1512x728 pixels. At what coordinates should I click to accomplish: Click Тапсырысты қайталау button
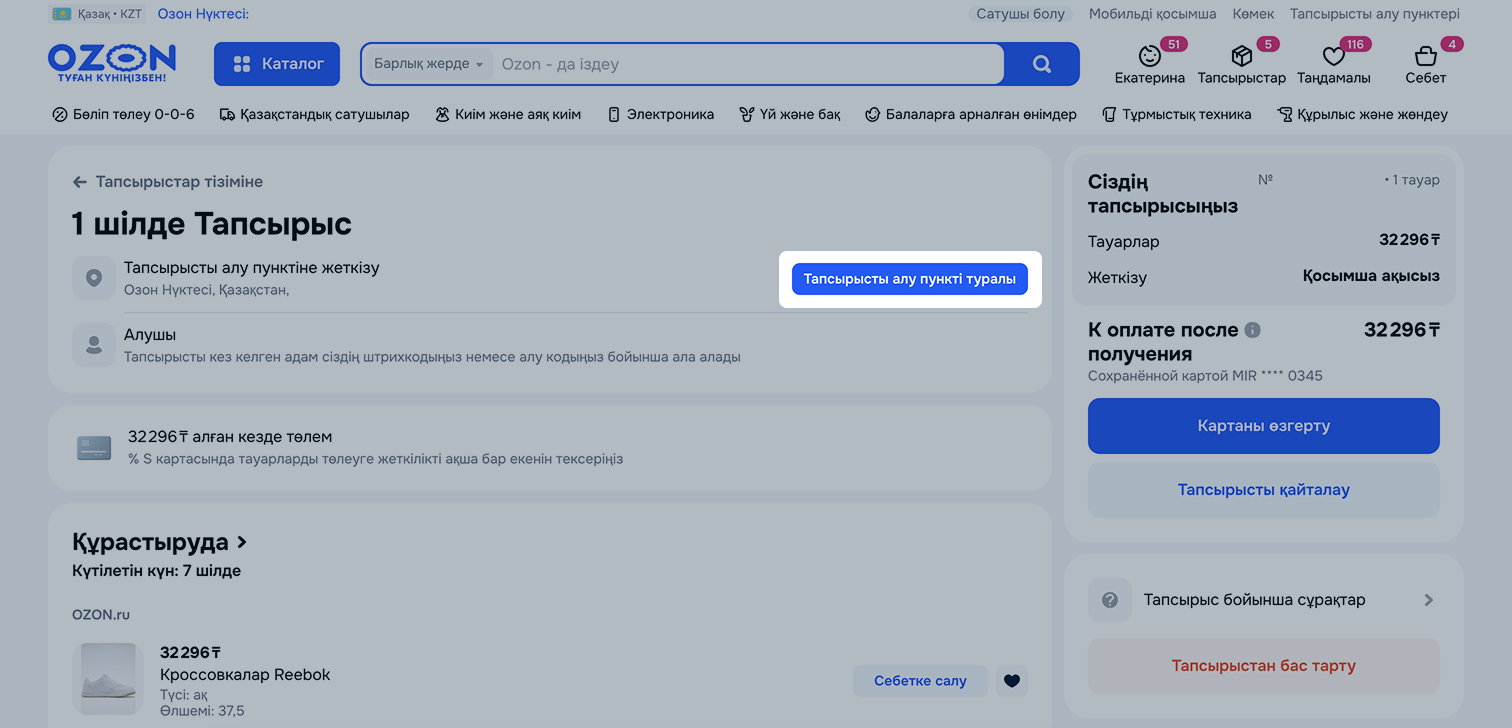(x=1264, y=490)
